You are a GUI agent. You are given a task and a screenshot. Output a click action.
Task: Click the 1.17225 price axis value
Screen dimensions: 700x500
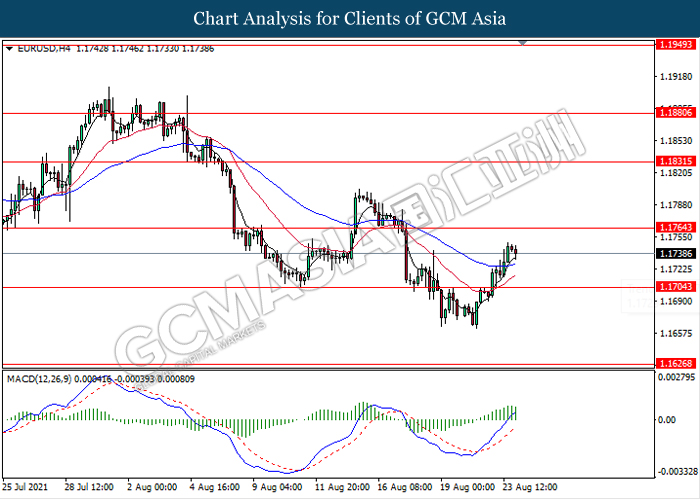[x=676, y=269]
